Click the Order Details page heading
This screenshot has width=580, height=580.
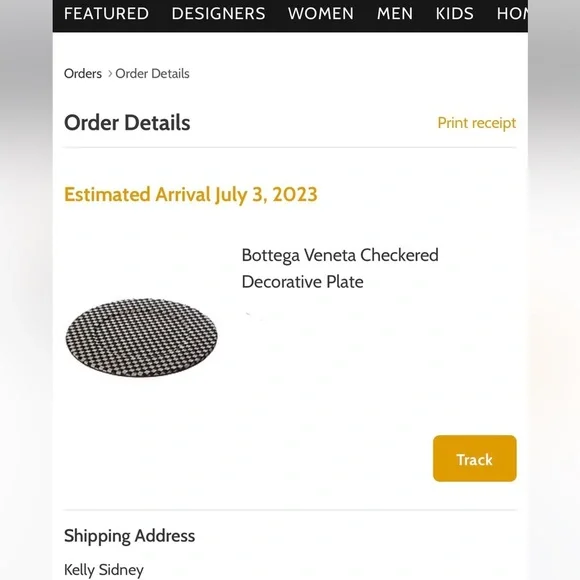pyautogui.click(x=127, y=123)
